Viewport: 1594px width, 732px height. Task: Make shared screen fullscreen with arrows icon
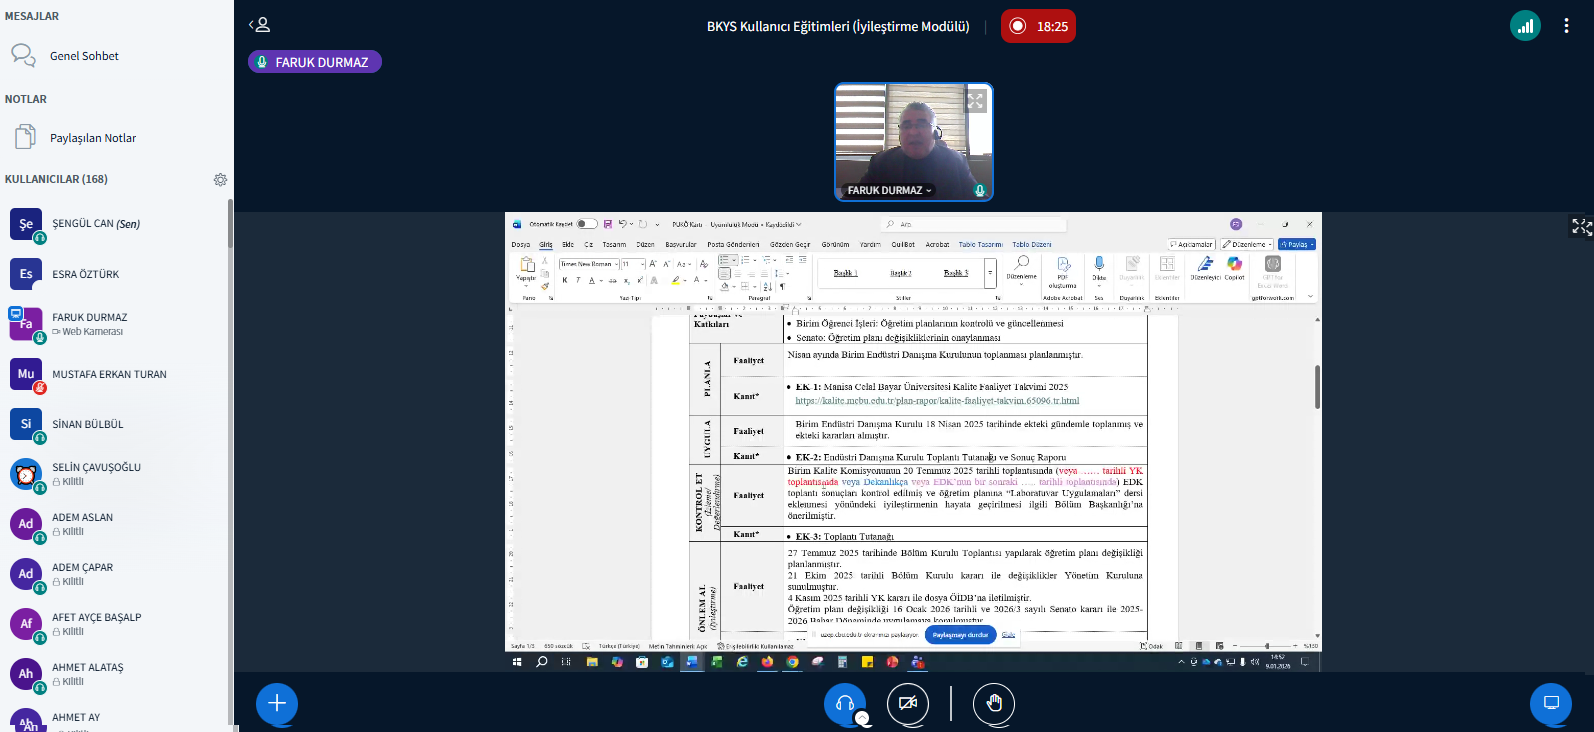pyautogui.click(x=1581, y=227)
